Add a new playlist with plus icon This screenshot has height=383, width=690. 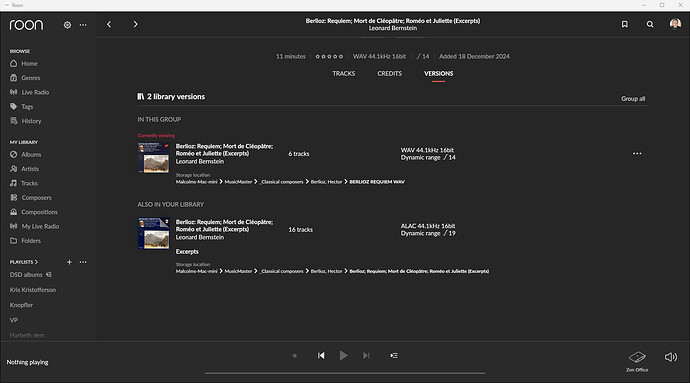tap(69, 262)
